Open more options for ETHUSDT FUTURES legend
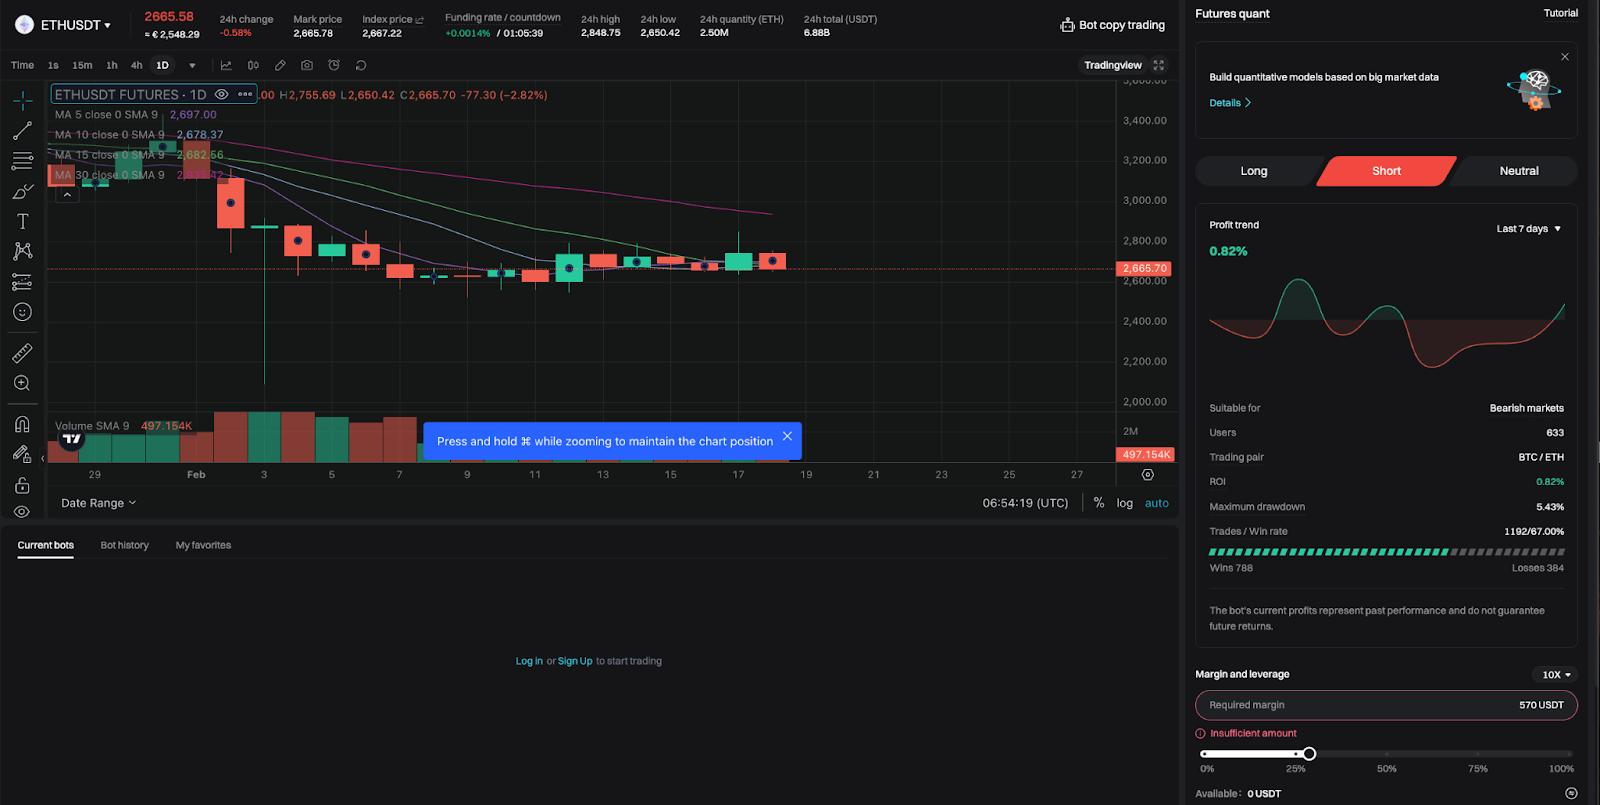The height and width of the screenshot is (805, 1600). (x=245, y=94)
